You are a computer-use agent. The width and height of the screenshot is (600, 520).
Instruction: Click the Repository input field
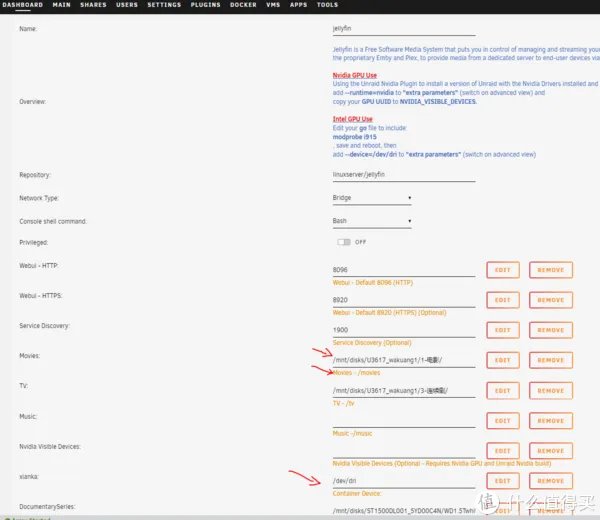[x=403, y=174]
